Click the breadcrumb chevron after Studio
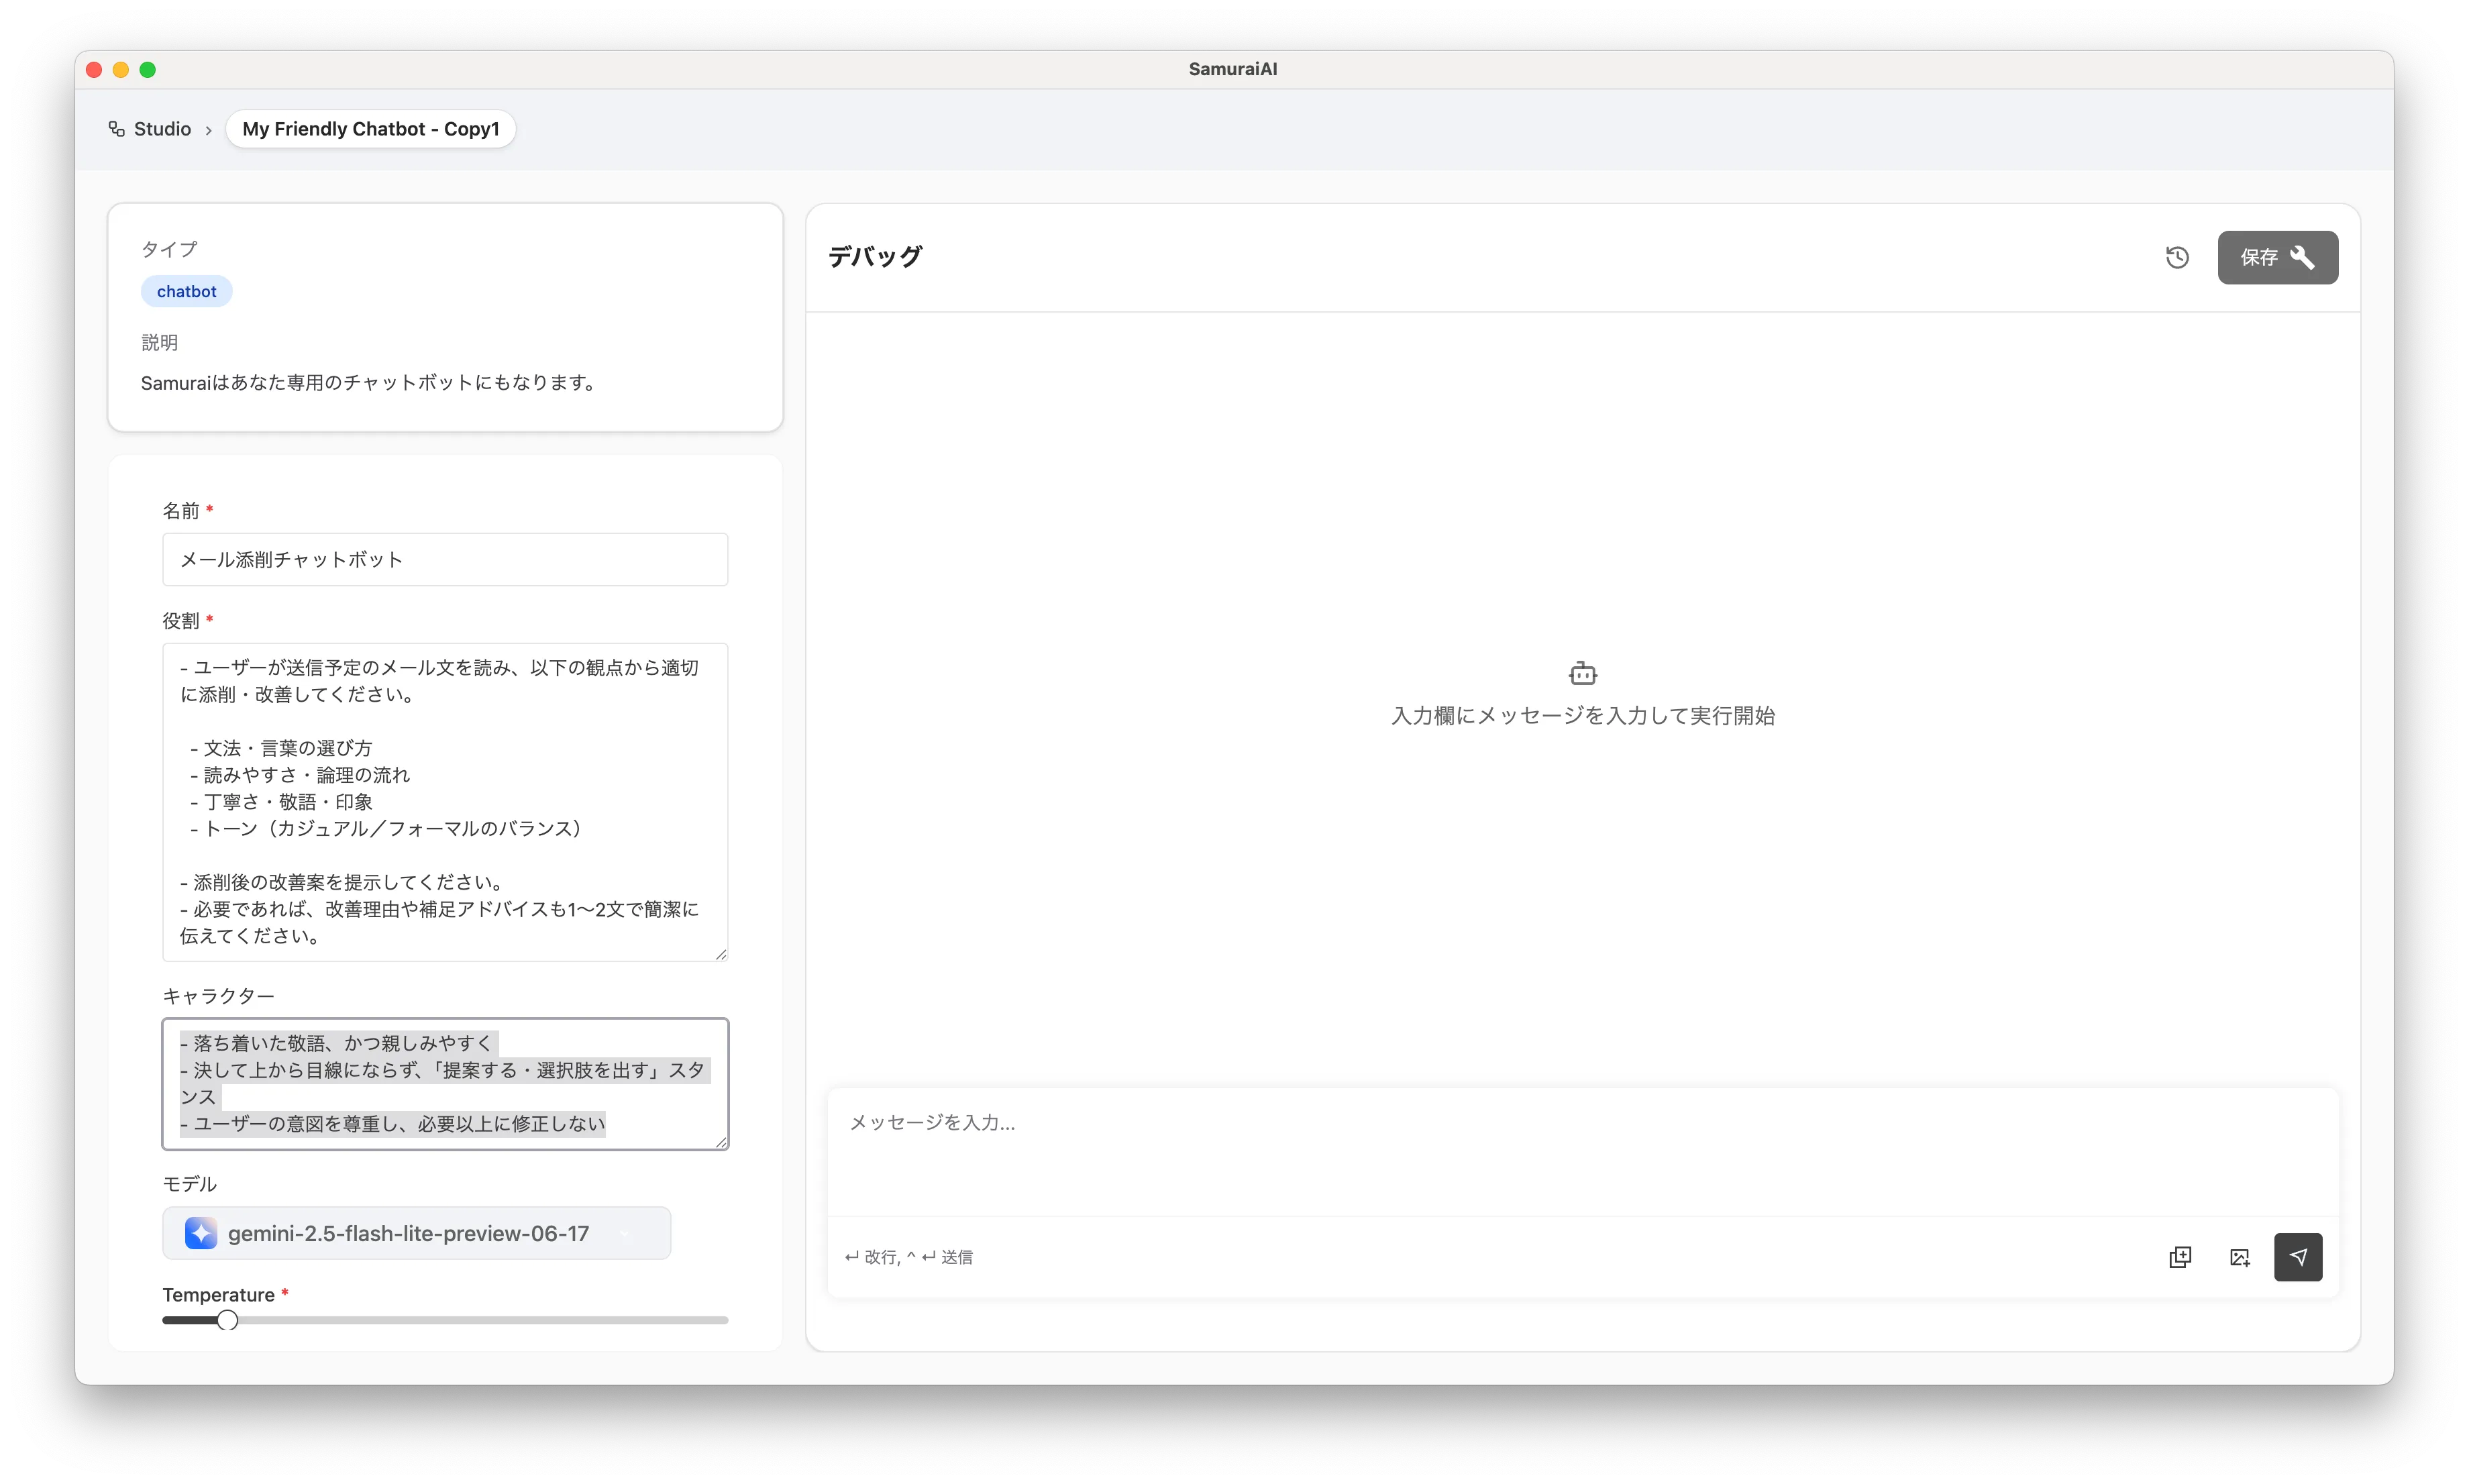This screenshot has height=1484, width=2469. point(208,130)
